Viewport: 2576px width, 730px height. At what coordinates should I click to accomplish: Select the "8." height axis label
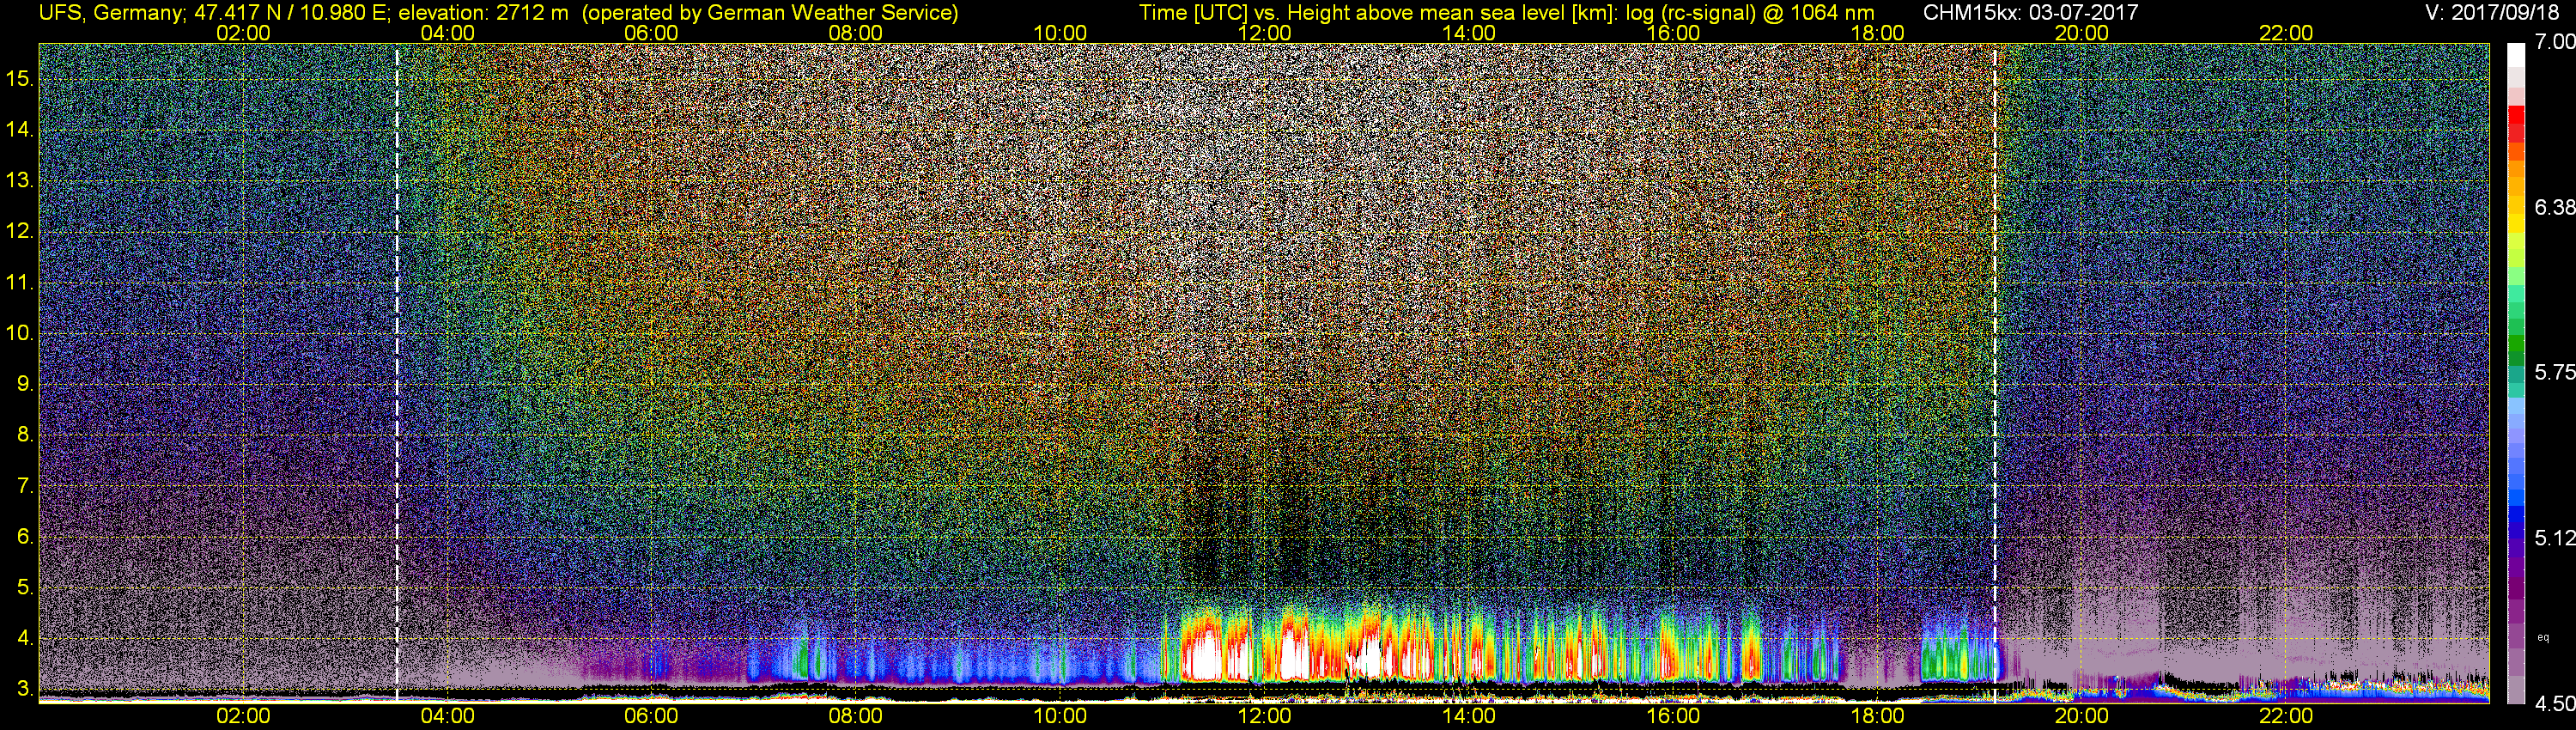[x=25, y=435]
